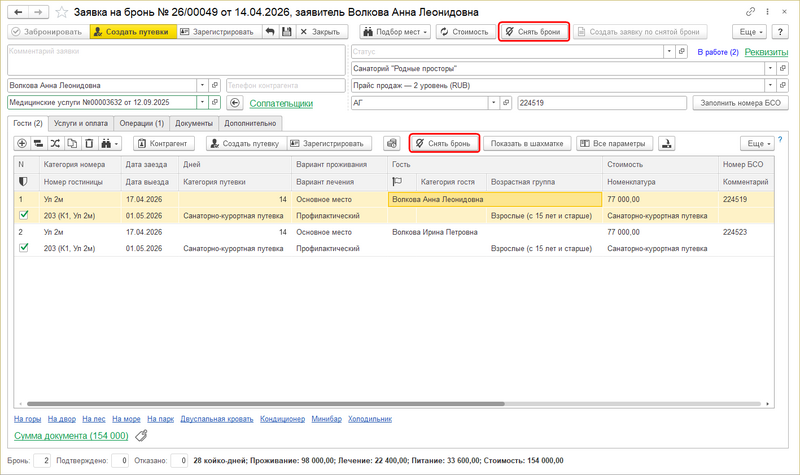Viewport: 800px width, 475px height.
Task: Open the Документы tab
Action: click(193, 122)
